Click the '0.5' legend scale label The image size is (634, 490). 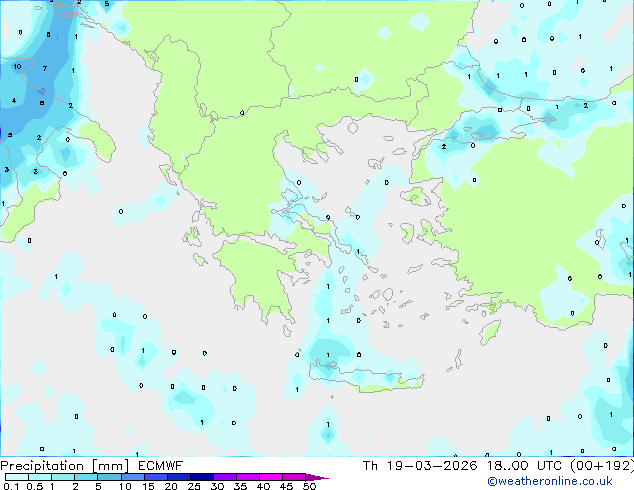click(x=35, y=486)
